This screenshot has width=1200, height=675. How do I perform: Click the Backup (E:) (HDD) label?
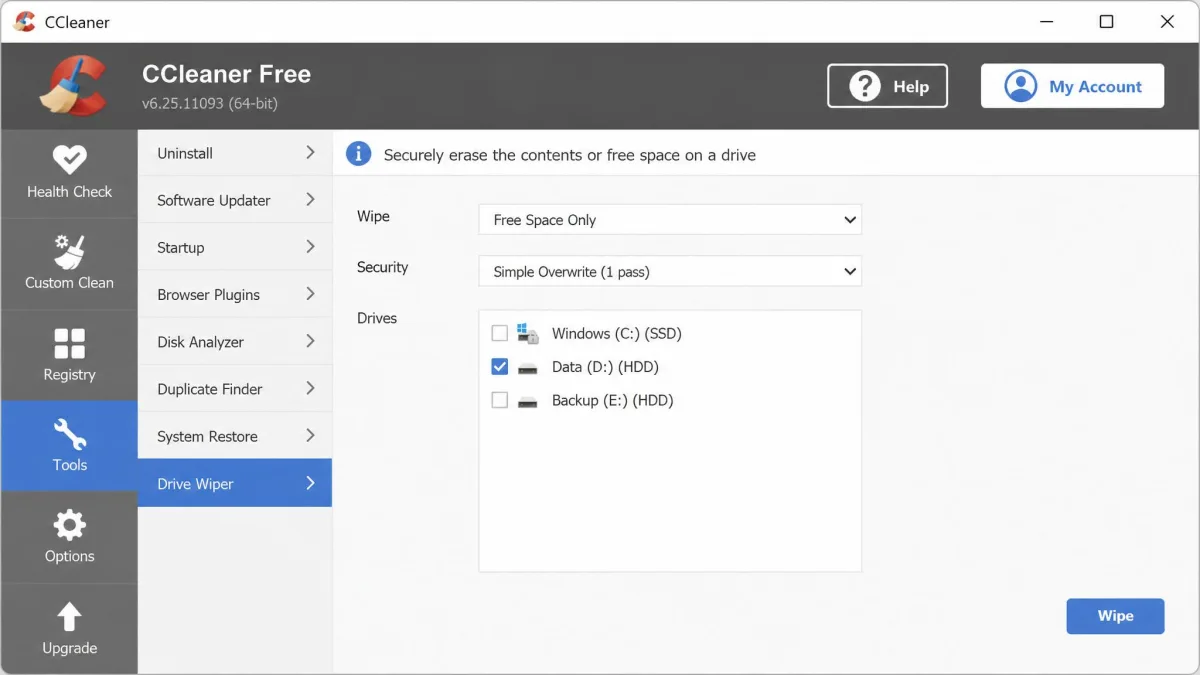pyautogui.click(x=612, y=400)
